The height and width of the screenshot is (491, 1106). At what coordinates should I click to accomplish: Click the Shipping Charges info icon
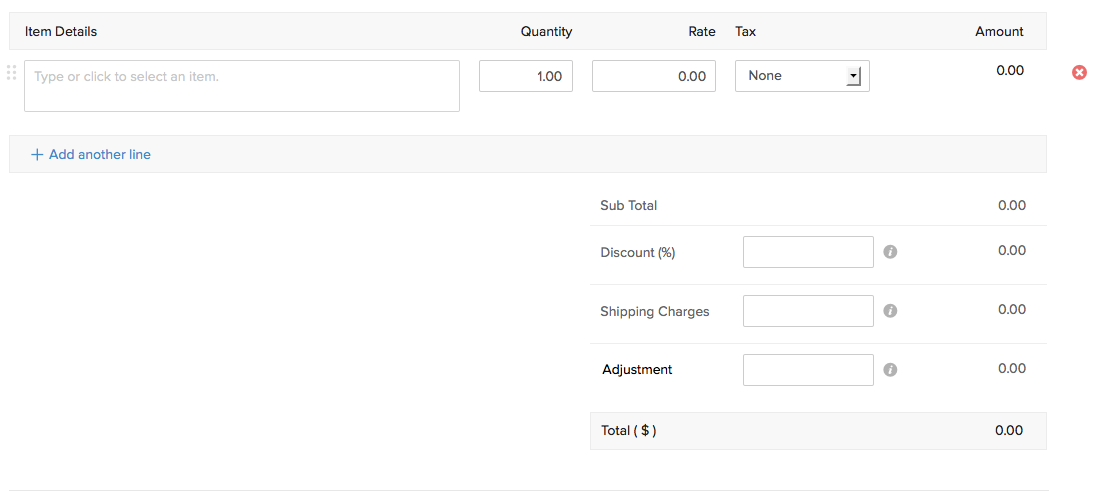click(890, 311)
